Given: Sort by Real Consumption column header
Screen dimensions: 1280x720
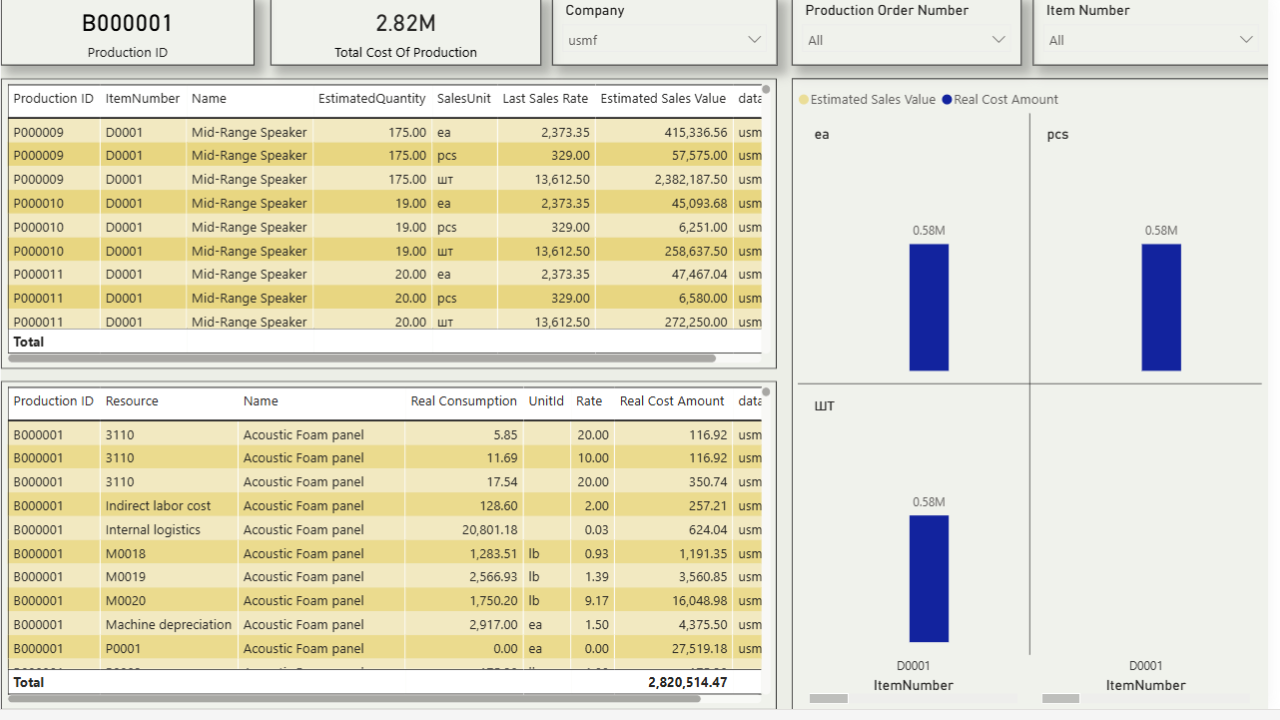Looking at the screenshot, I should pos(464,401).
